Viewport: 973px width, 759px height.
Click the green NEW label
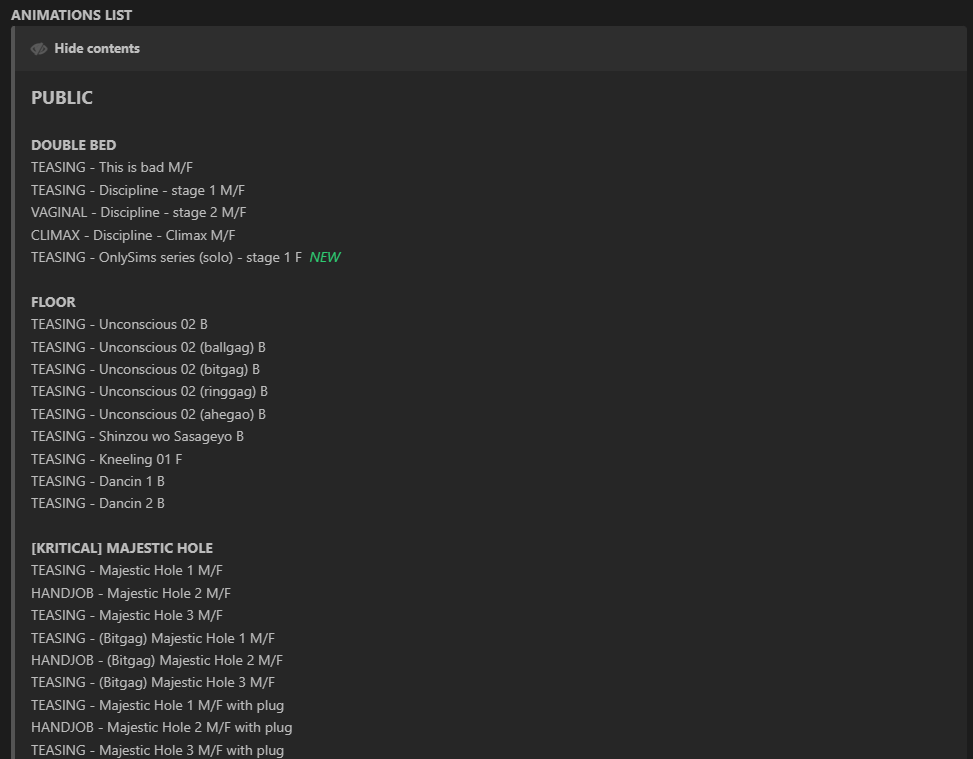click(325, 257)
